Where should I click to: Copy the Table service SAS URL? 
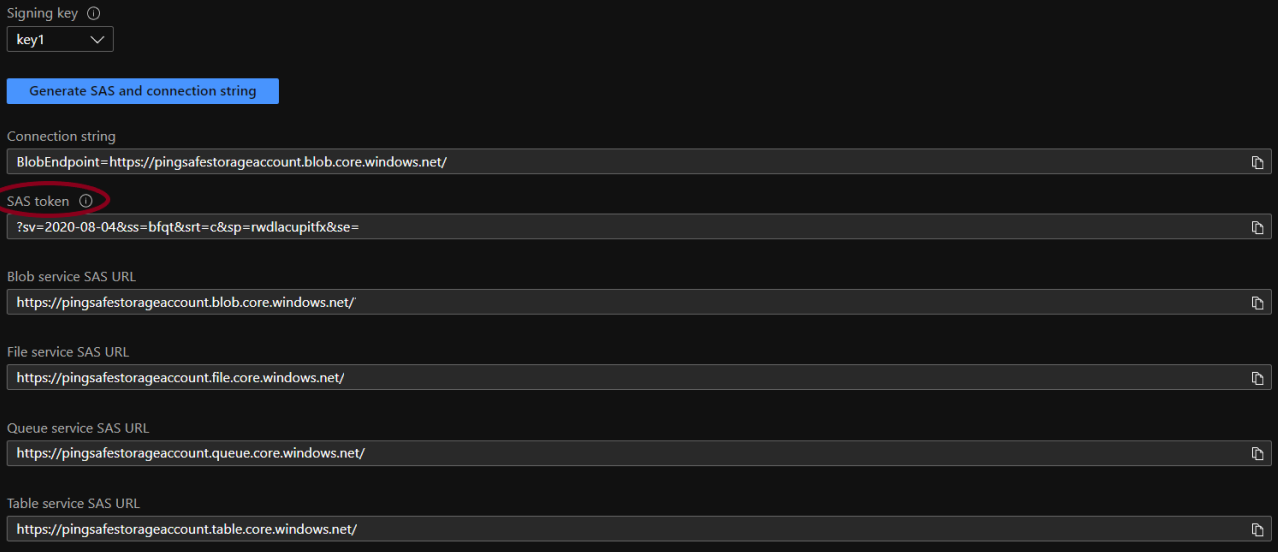click(x=1258, y=529)
